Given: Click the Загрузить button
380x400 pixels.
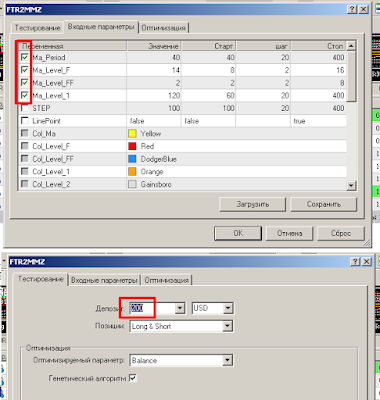Looking at the screenshot, I should click(x=253, y=204).
